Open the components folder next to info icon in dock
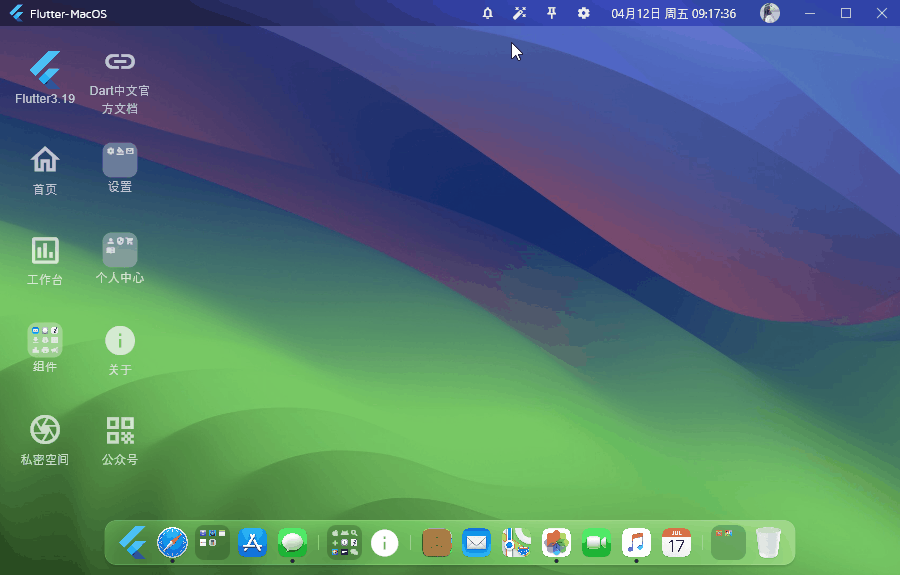 click(x=344, y=542)
